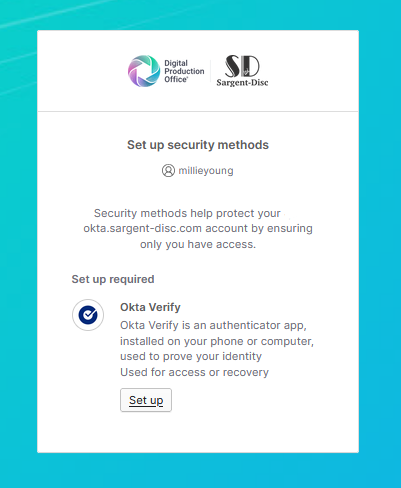Click the SD monogram logo
This screenshot has height=488, width=401.
[x=242, y=66]
